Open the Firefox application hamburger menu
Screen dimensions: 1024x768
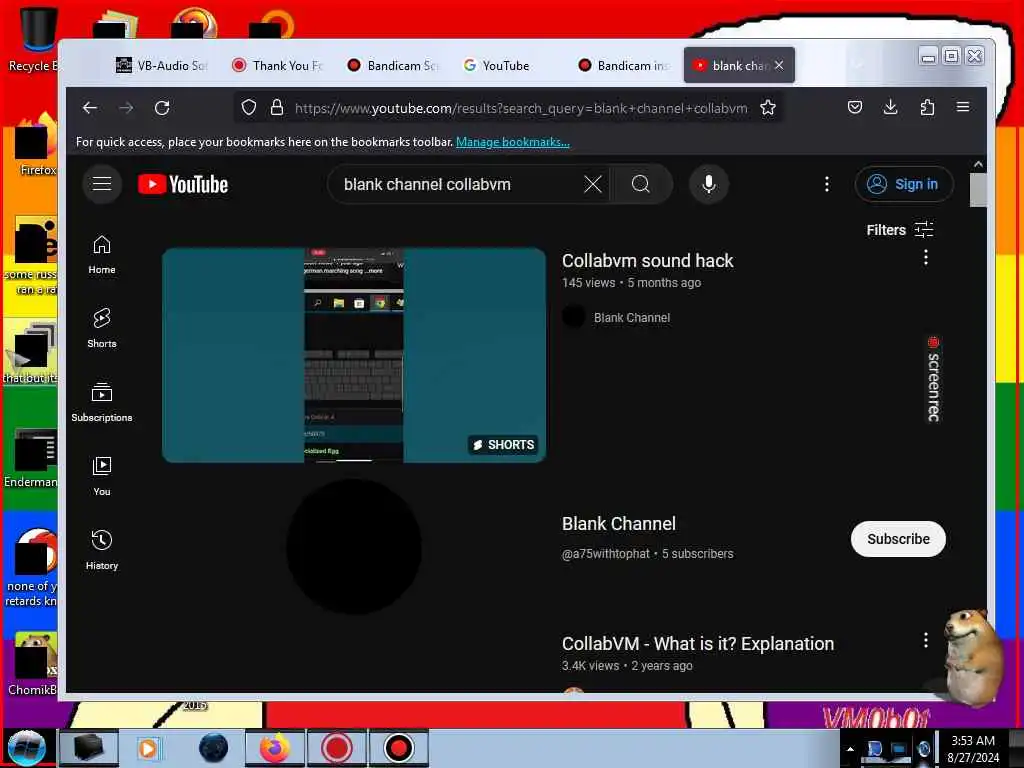point(963,107)
